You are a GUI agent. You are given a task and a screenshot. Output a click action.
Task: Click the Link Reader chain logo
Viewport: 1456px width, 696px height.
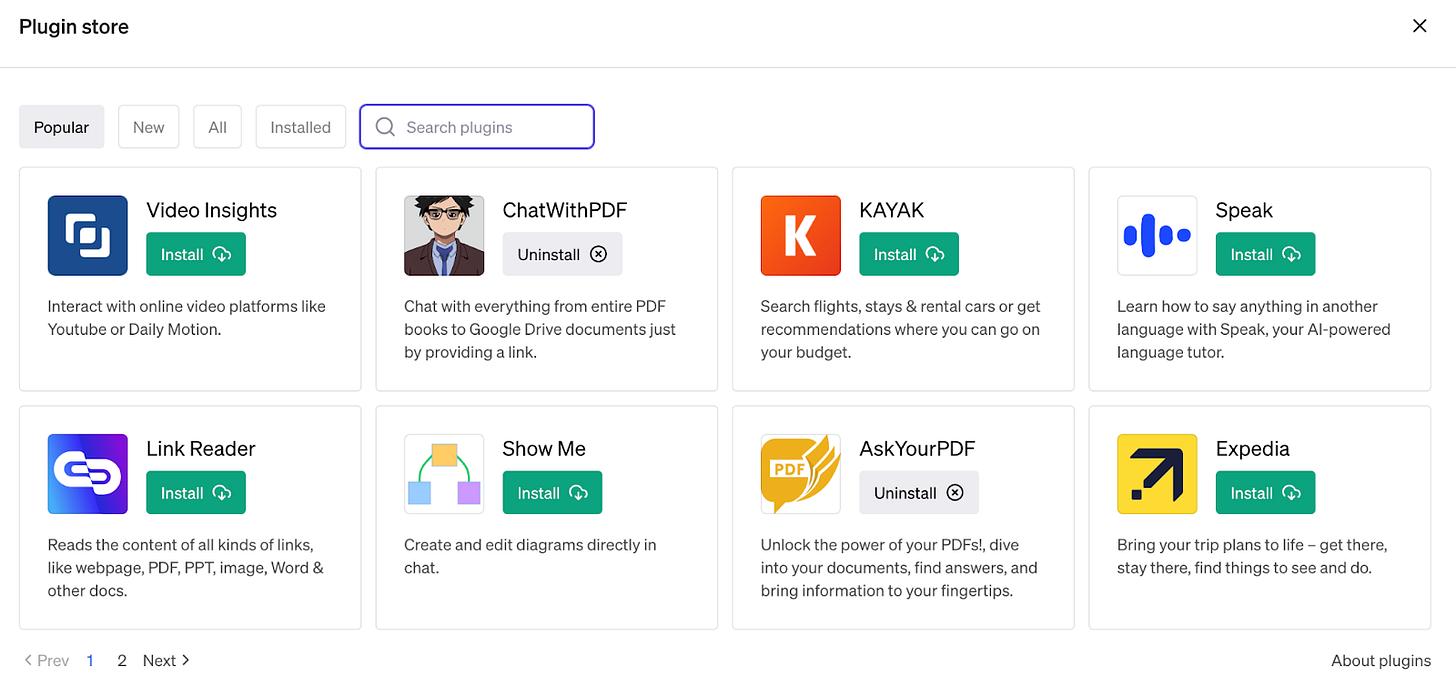coord(88,474)
